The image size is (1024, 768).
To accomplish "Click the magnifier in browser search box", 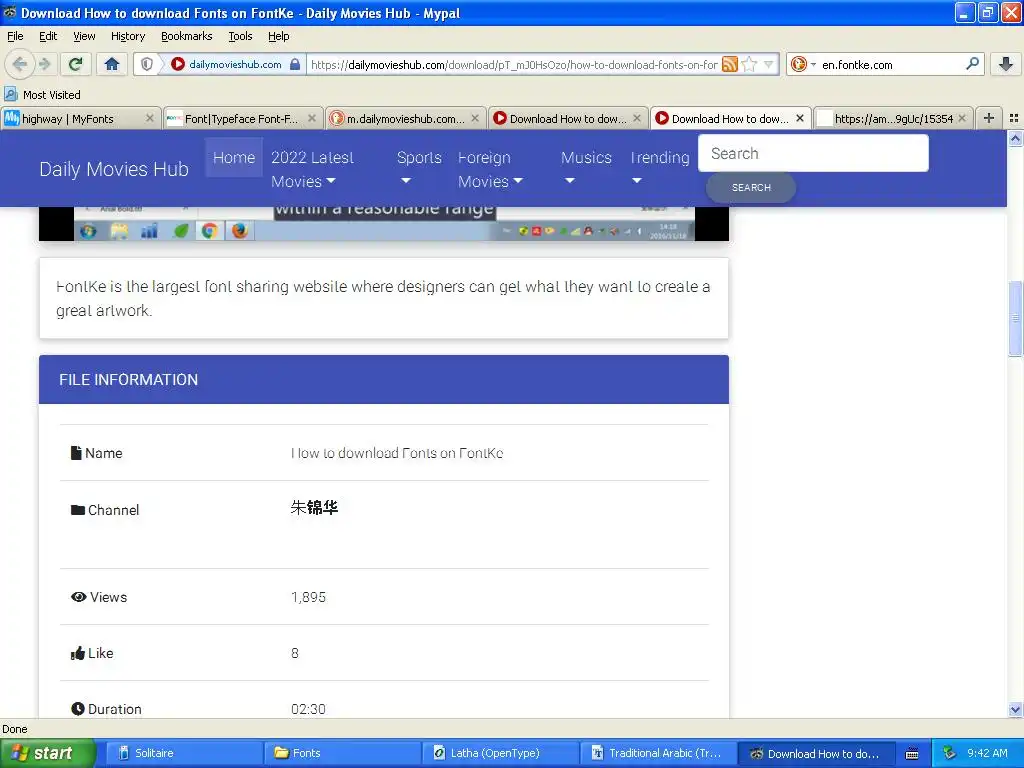I will (x=972, y=64).
